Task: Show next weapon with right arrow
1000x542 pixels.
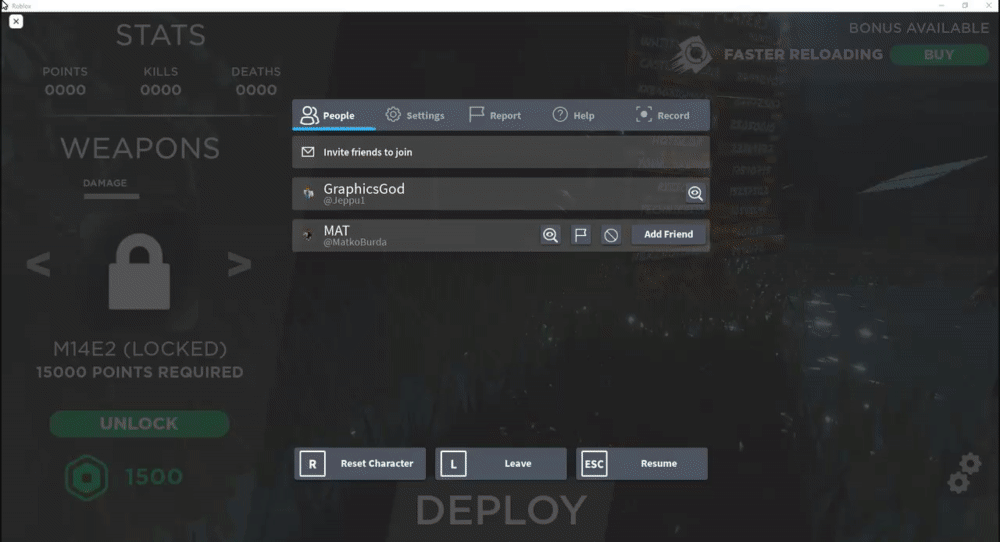Action: tap(239, 263)
